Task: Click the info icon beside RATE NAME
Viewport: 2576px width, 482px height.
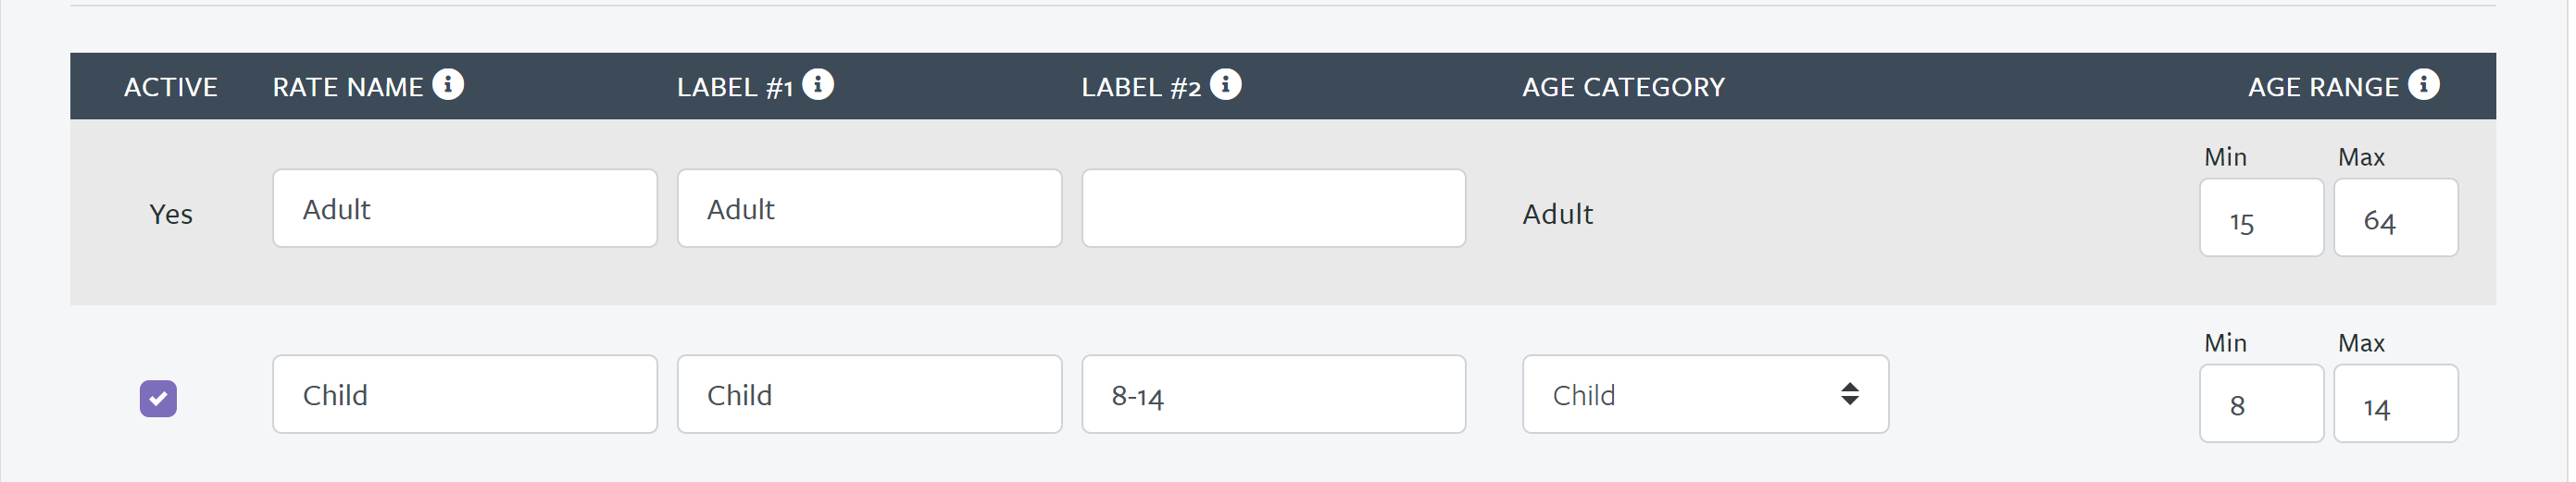Action: pos(448,85)
